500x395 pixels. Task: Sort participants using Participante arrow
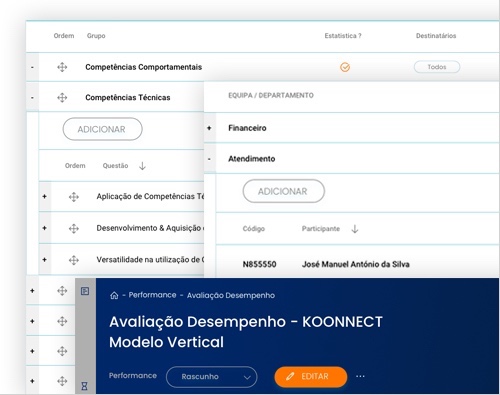(355, 229)
